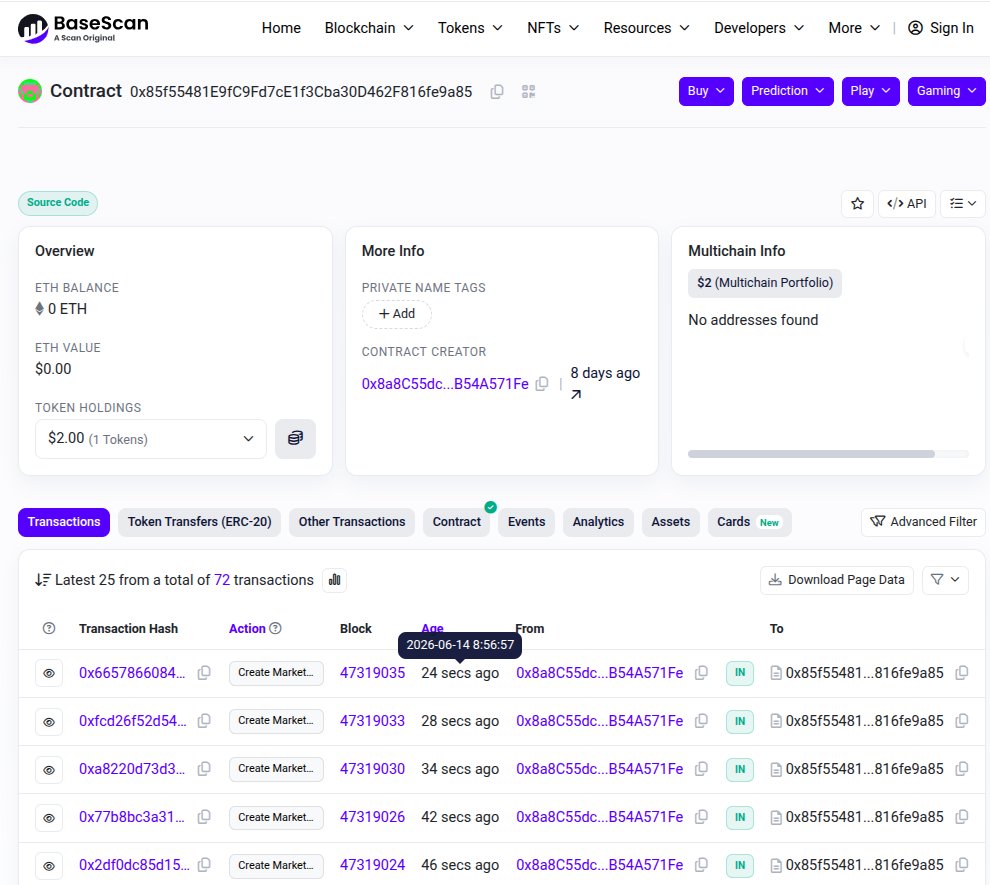
Task: Open the Buy dropdown
Action: (706, 91)
